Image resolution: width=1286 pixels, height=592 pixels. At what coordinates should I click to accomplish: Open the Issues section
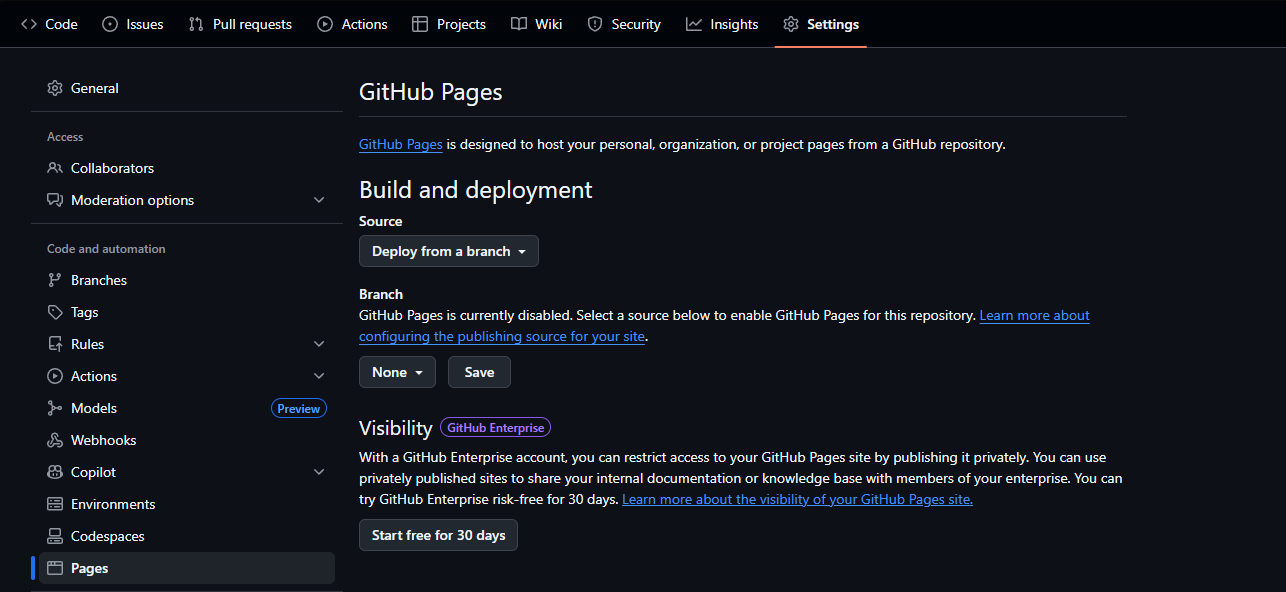click(109, 23)
